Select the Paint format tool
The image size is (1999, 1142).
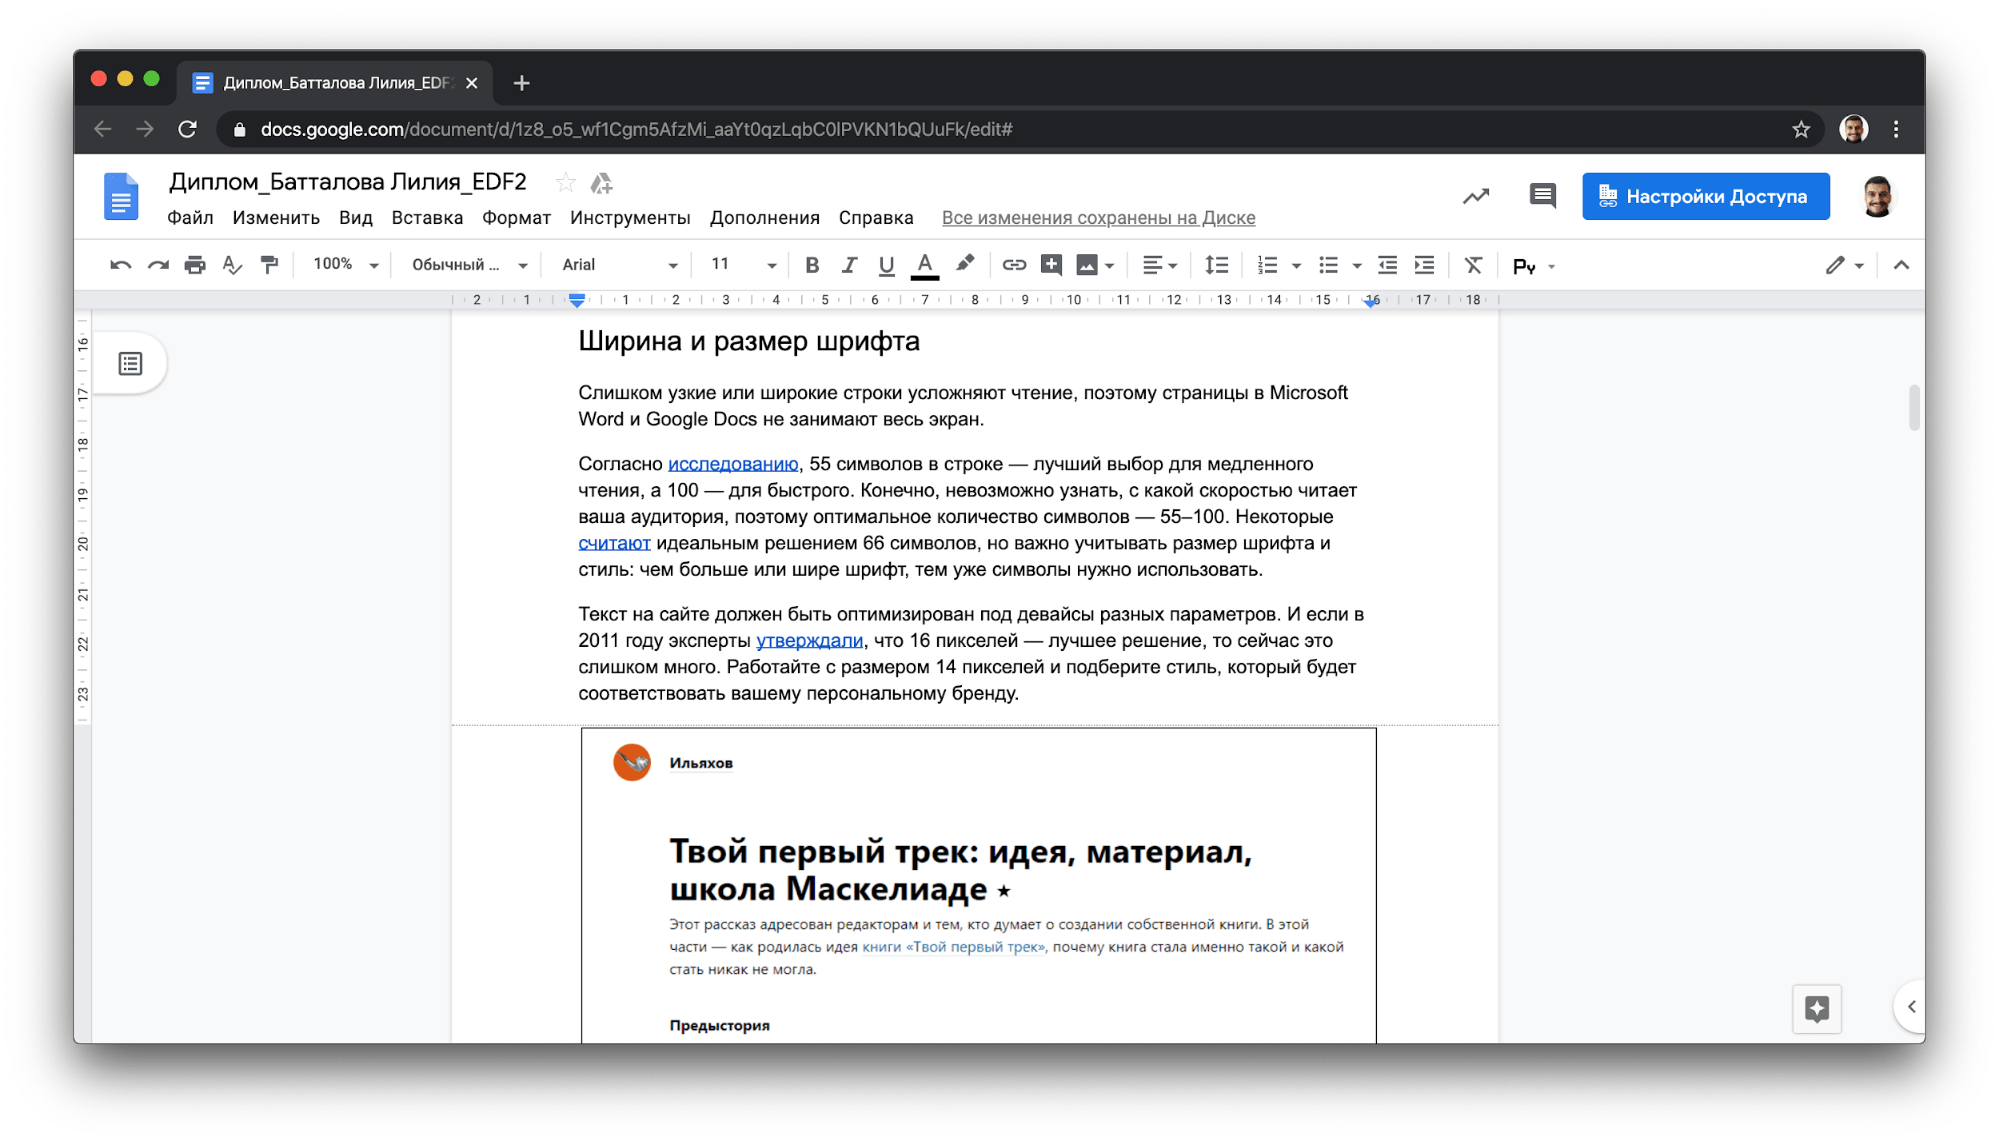coord(269,264)
